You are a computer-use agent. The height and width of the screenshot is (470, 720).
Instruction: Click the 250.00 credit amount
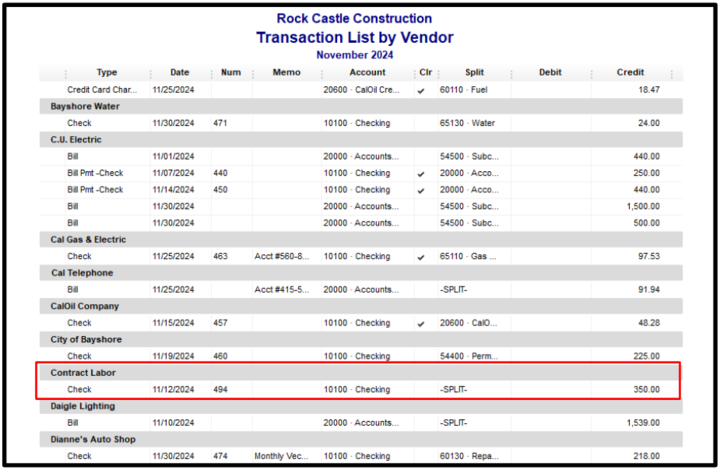pos(647,173)
